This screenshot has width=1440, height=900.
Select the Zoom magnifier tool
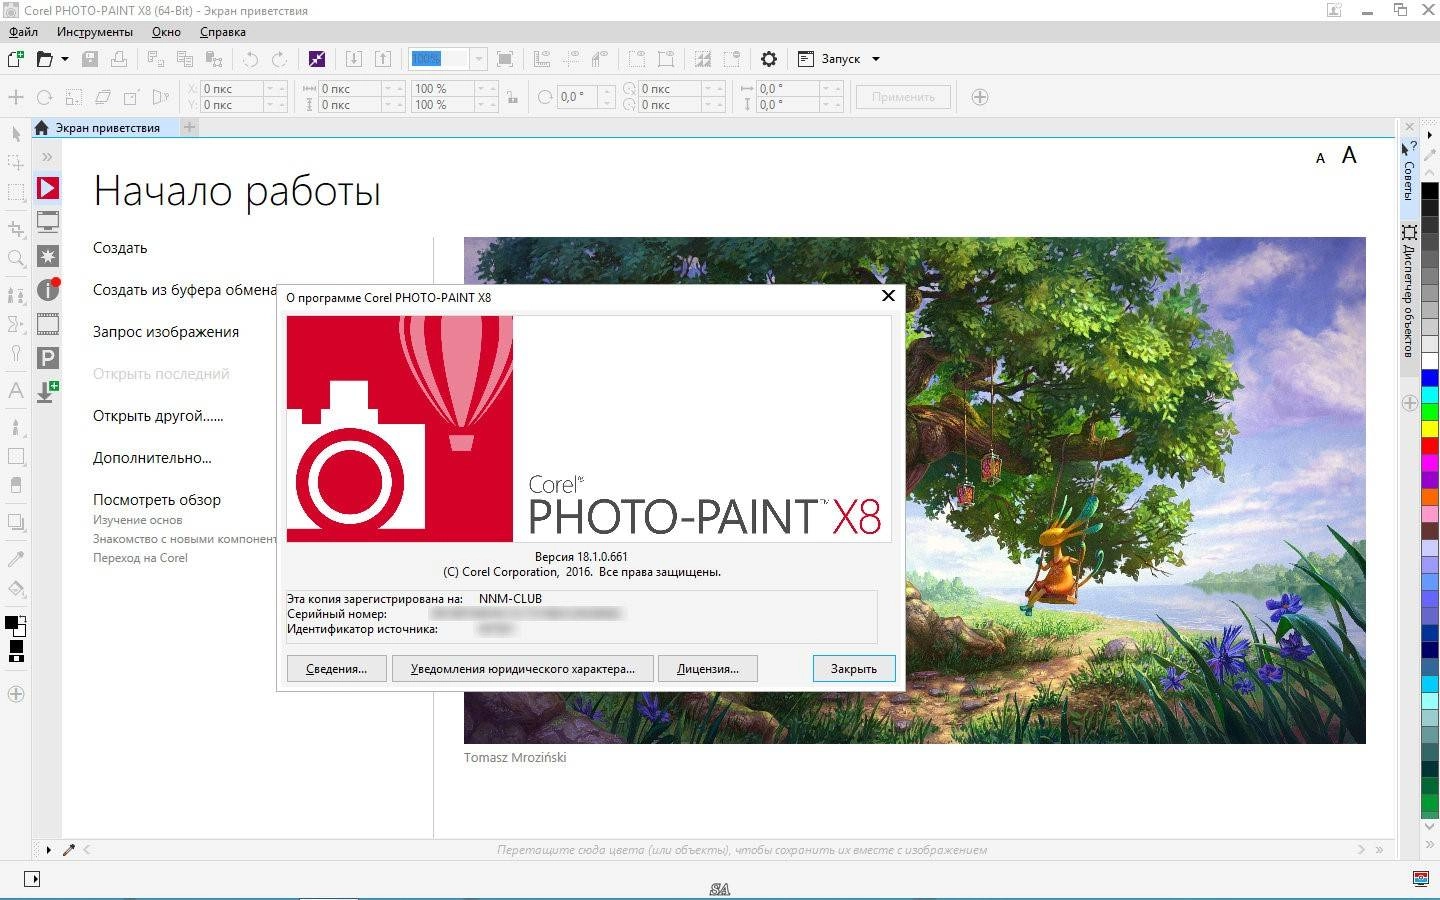click(16, 259)
